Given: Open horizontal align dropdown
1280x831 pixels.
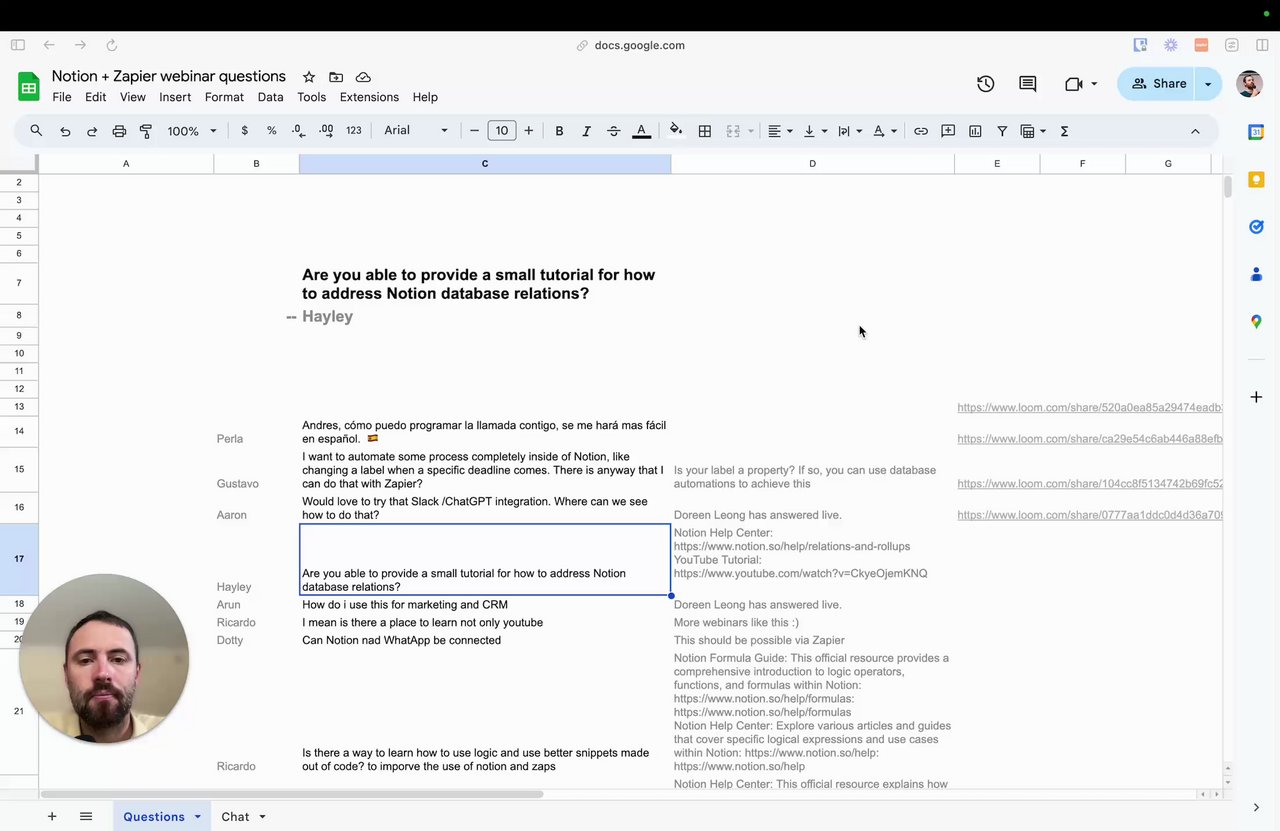Looking at the screenshot, I should pyautogui.click(x=780, y=131).
